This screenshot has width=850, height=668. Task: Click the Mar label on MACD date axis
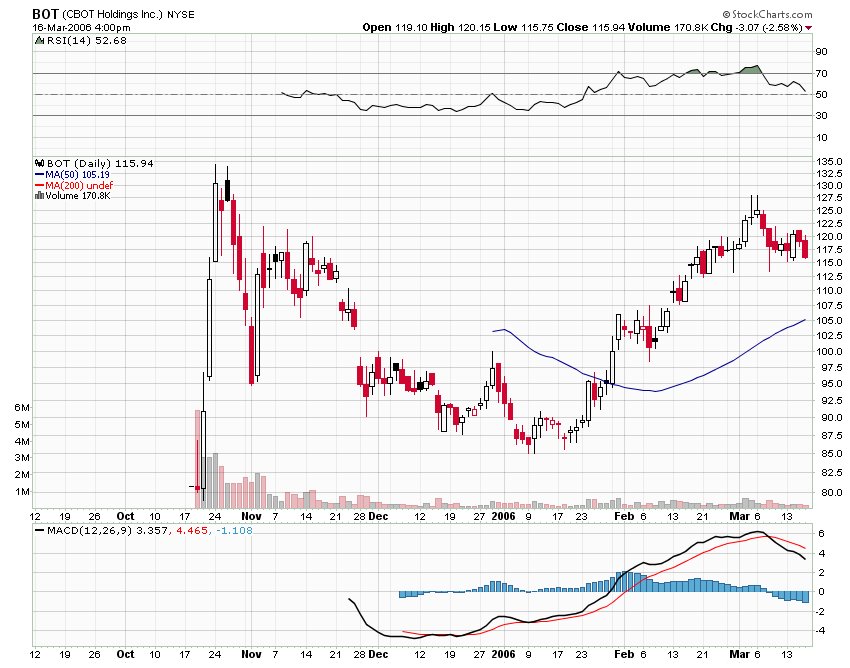point(739,654)
